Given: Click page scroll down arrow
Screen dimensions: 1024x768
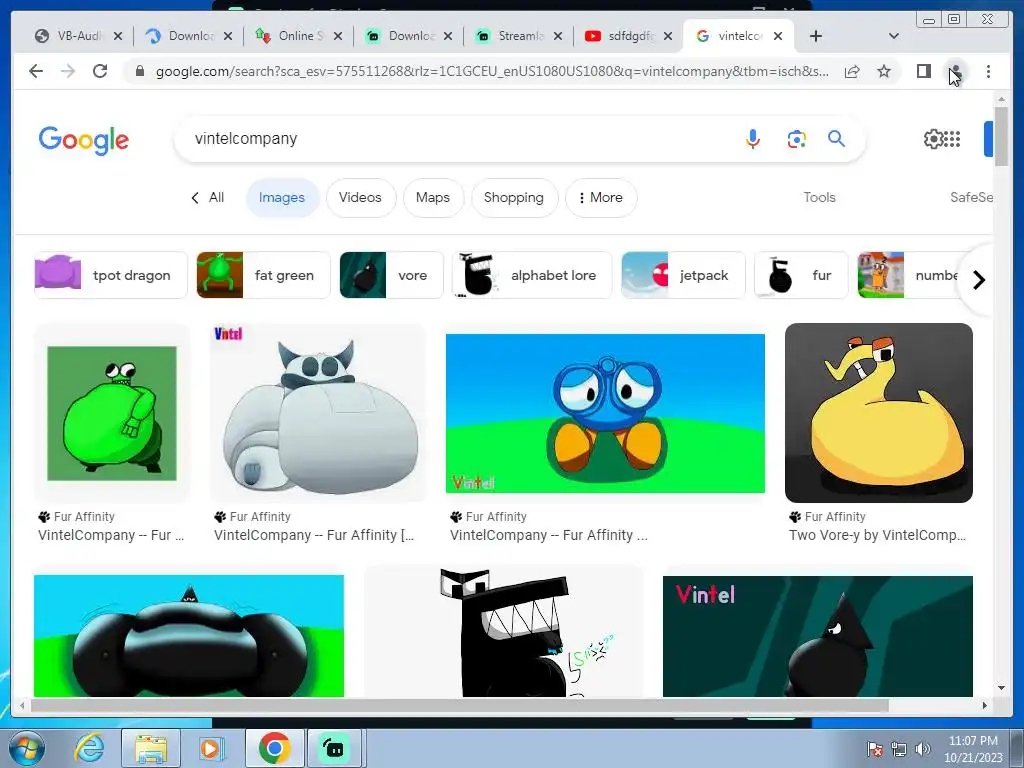Looking at the screenshot, I should 1001,688.
